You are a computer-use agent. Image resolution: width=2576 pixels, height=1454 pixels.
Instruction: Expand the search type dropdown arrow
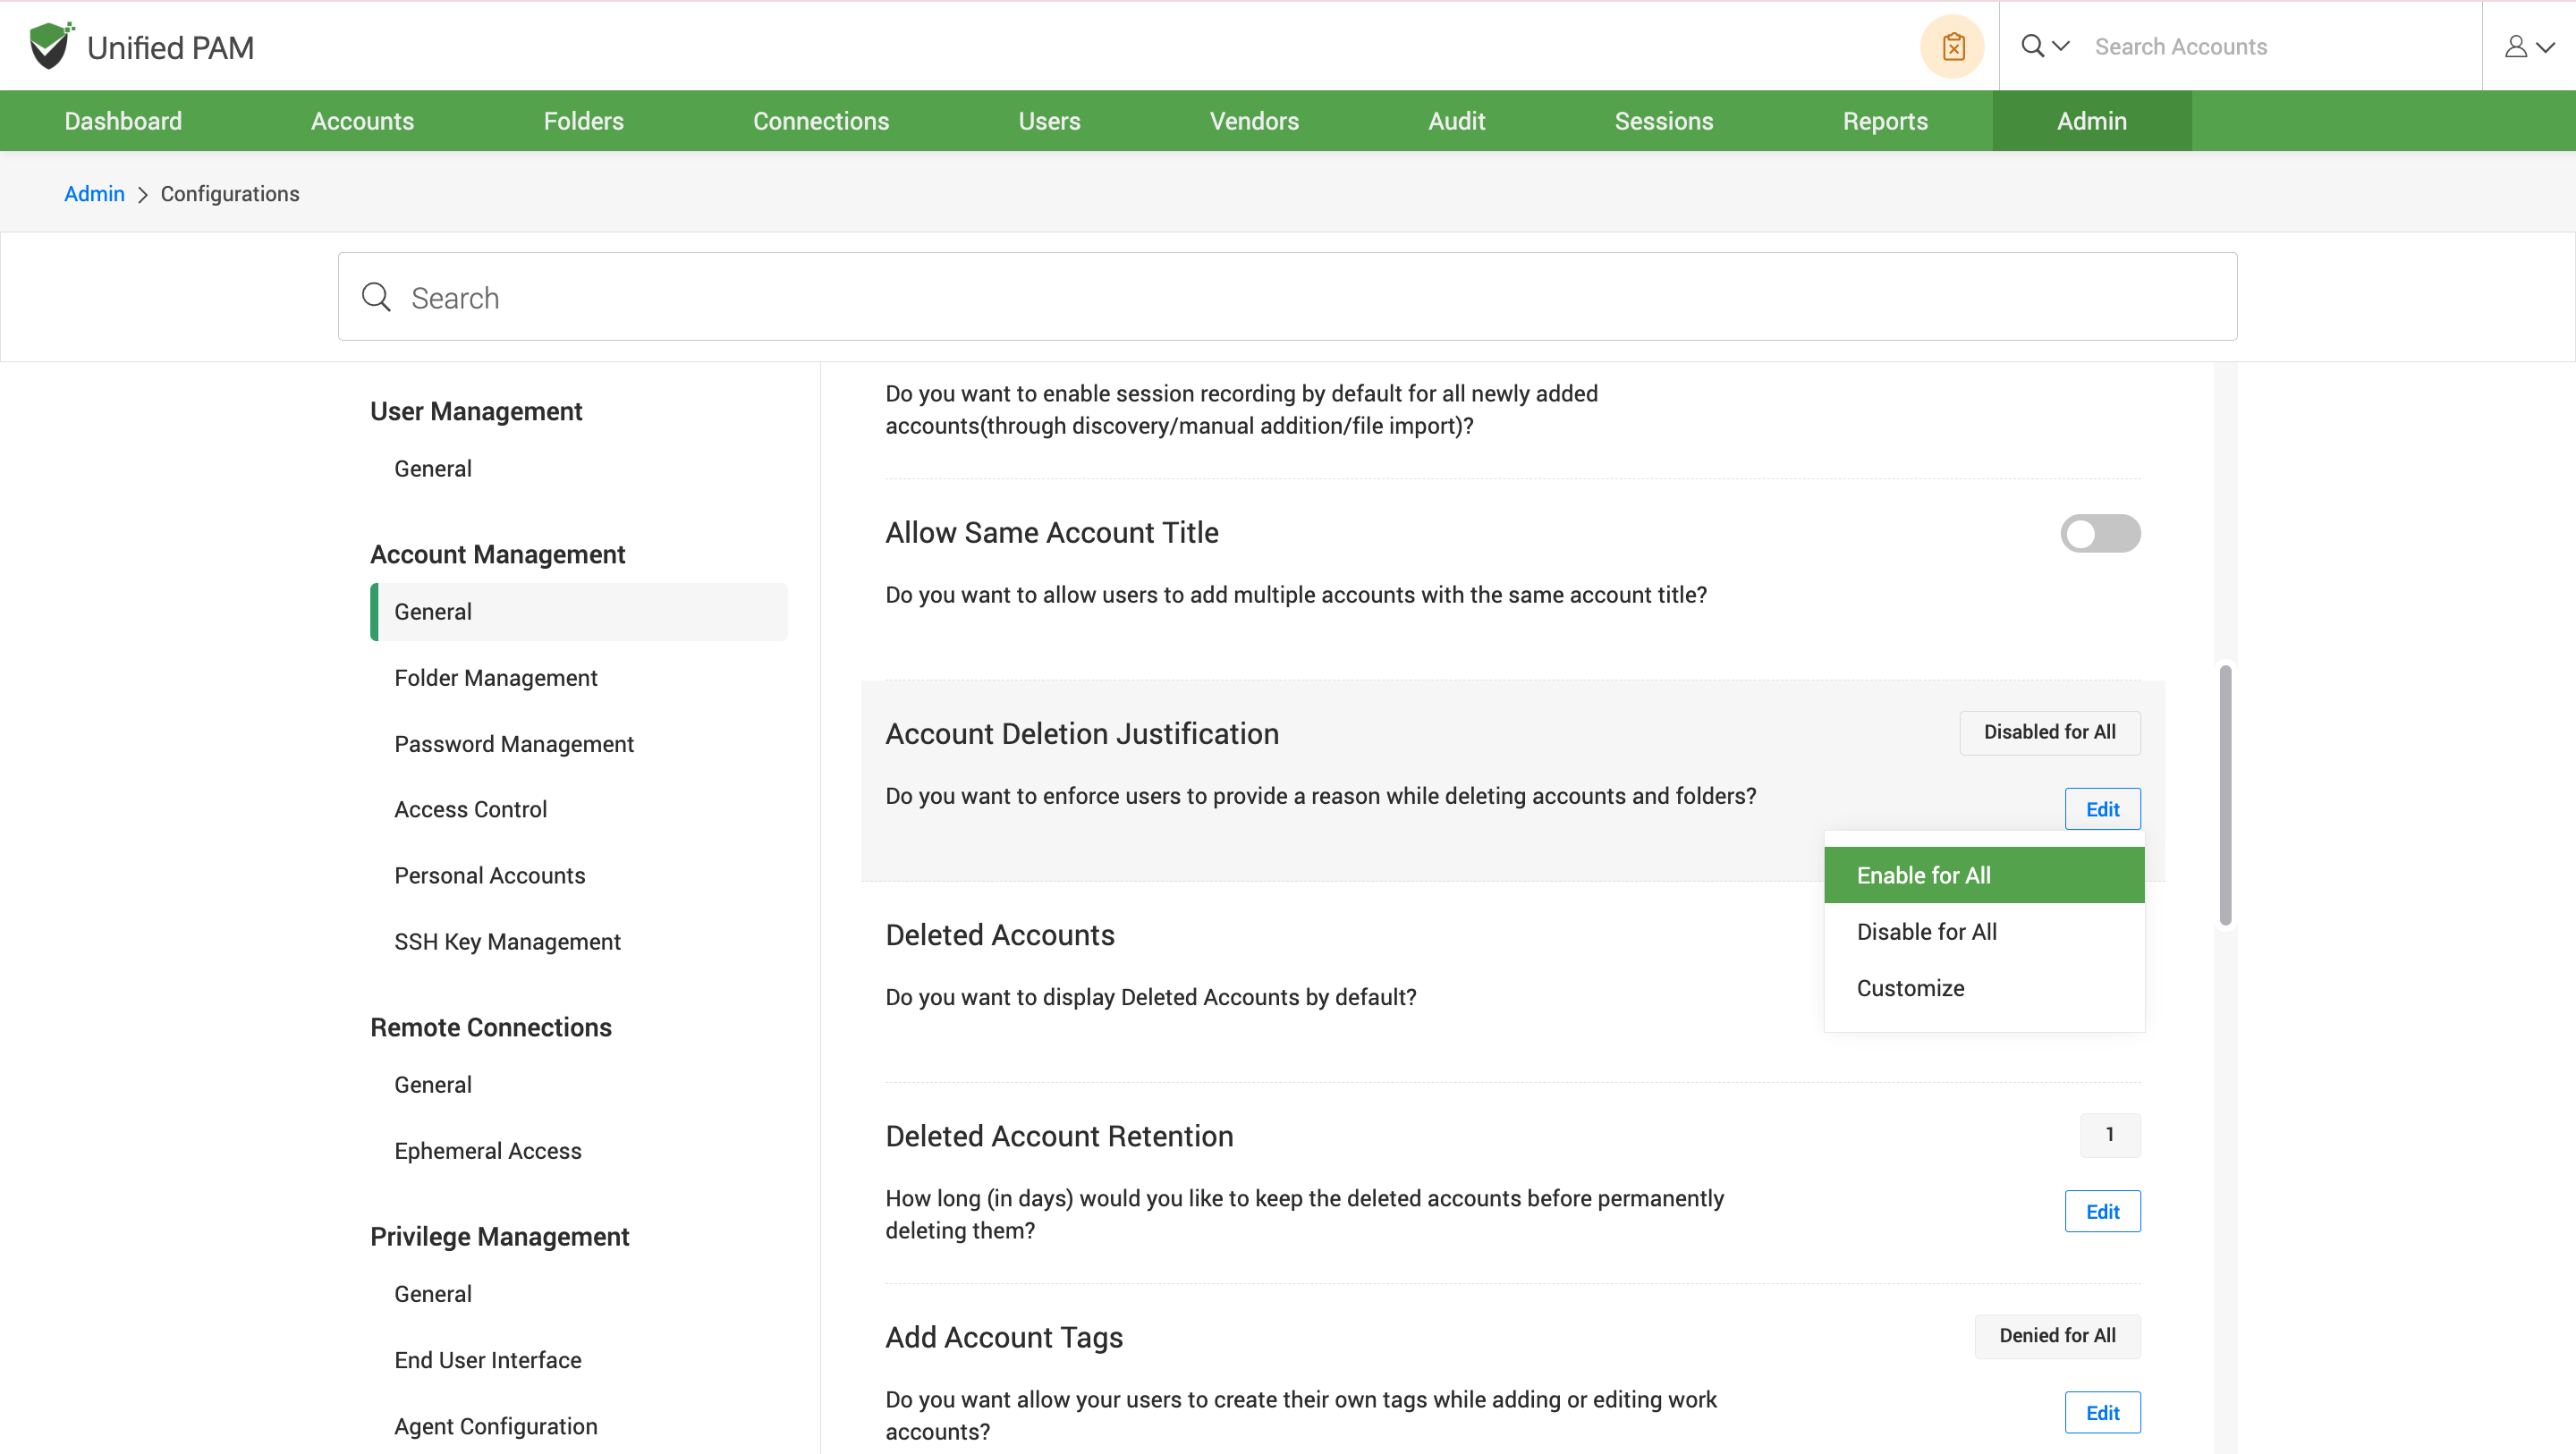(2061, 46)
